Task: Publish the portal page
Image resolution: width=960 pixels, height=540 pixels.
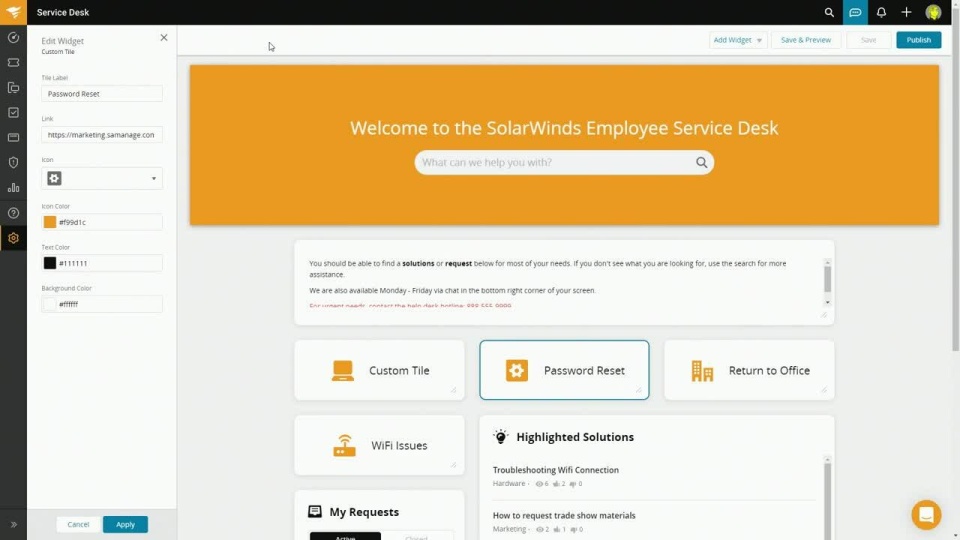Action: (x=918, y=40)
